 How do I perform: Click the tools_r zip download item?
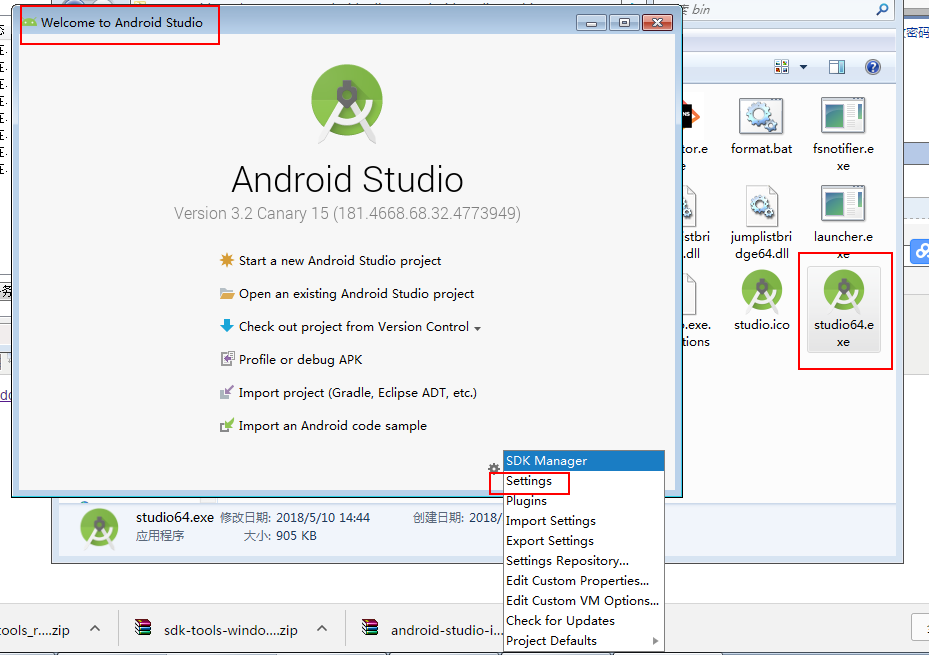point(36,630)
